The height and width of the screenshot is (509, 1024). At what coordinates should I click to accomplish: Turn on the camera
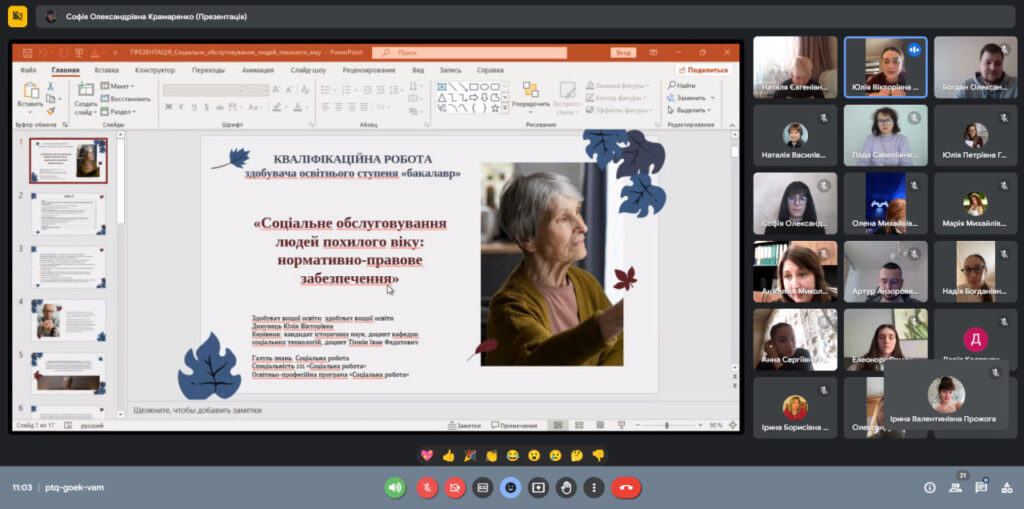click(x=455, y=487)
